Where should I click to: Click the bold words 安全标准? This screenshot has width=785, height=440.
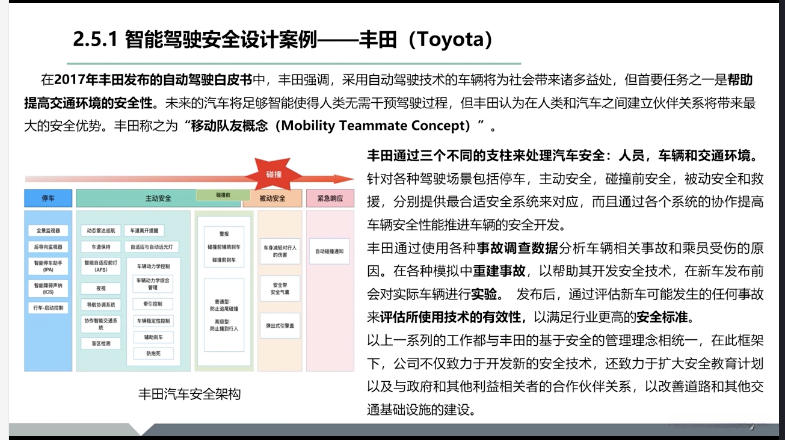pos(663,317)
